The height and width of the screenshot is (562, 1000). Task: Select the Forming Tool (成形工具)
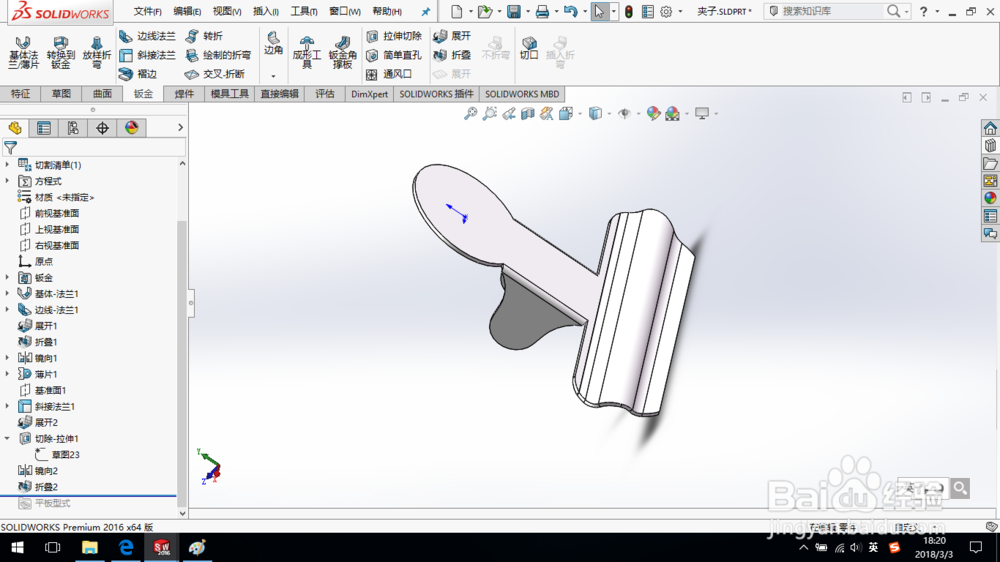(x=307, y=52)
